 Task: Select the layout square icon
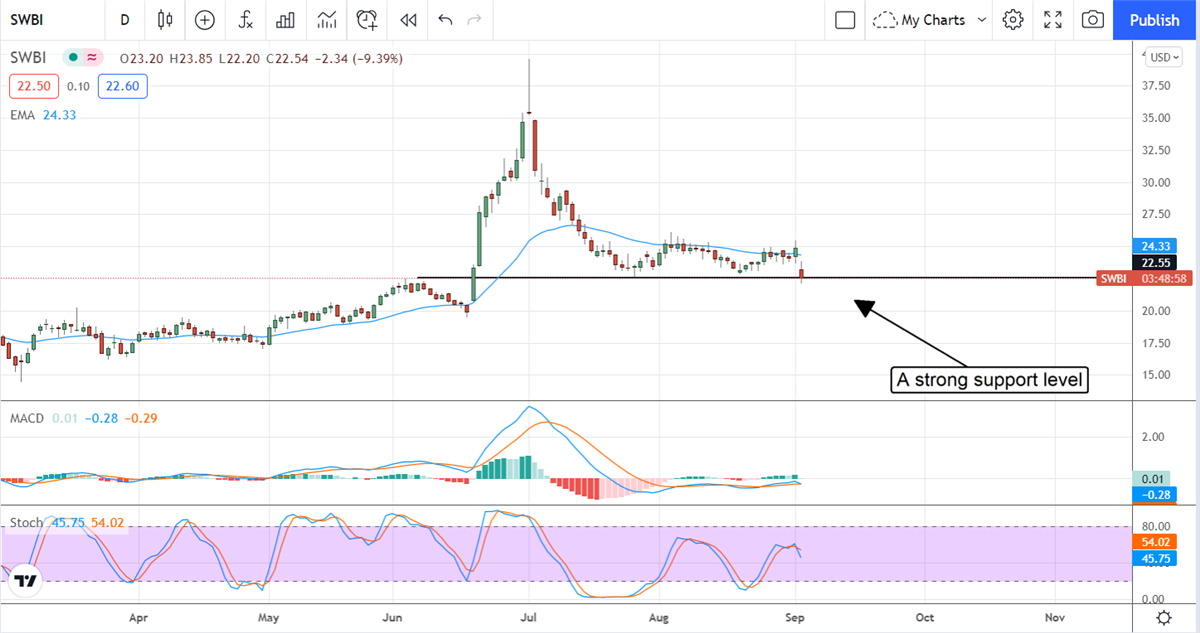click(845, 19)
